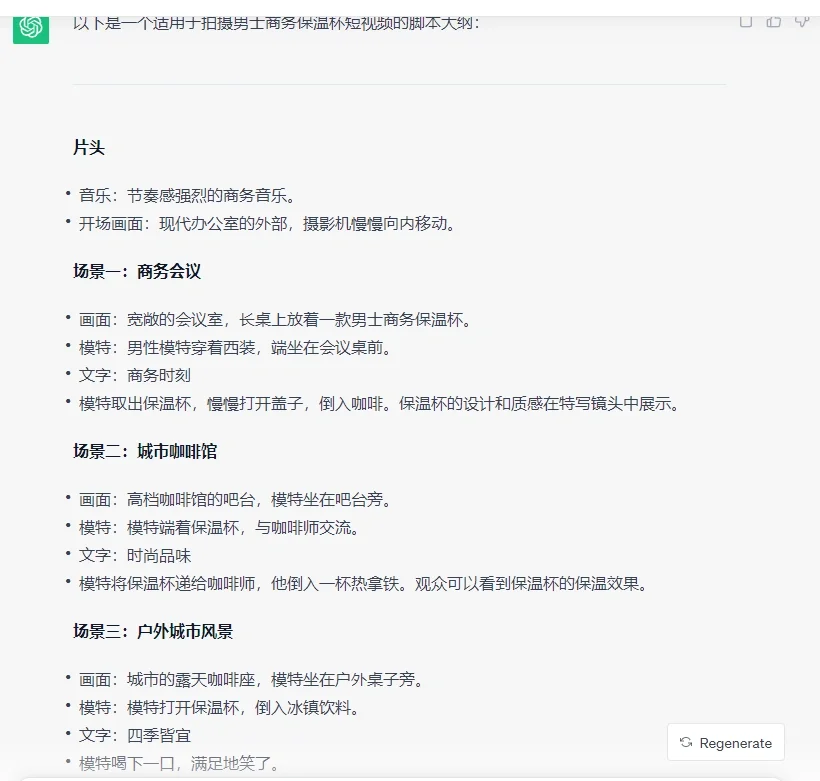Click the Regenerate button

725,743
